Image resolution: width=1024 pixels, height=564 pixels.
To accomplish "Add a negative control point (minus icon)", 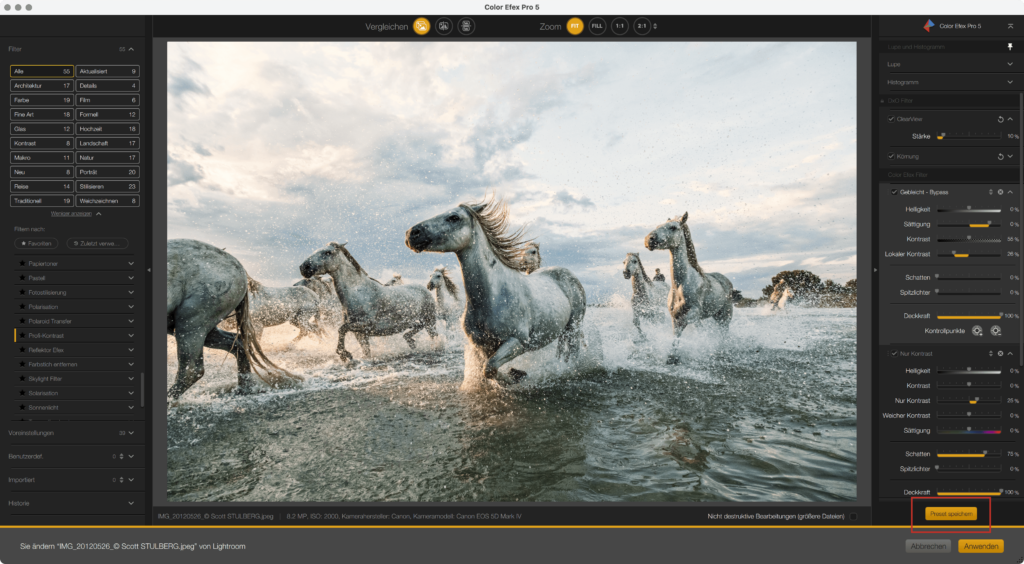I will pyautogui.click(x=995, y=331).
